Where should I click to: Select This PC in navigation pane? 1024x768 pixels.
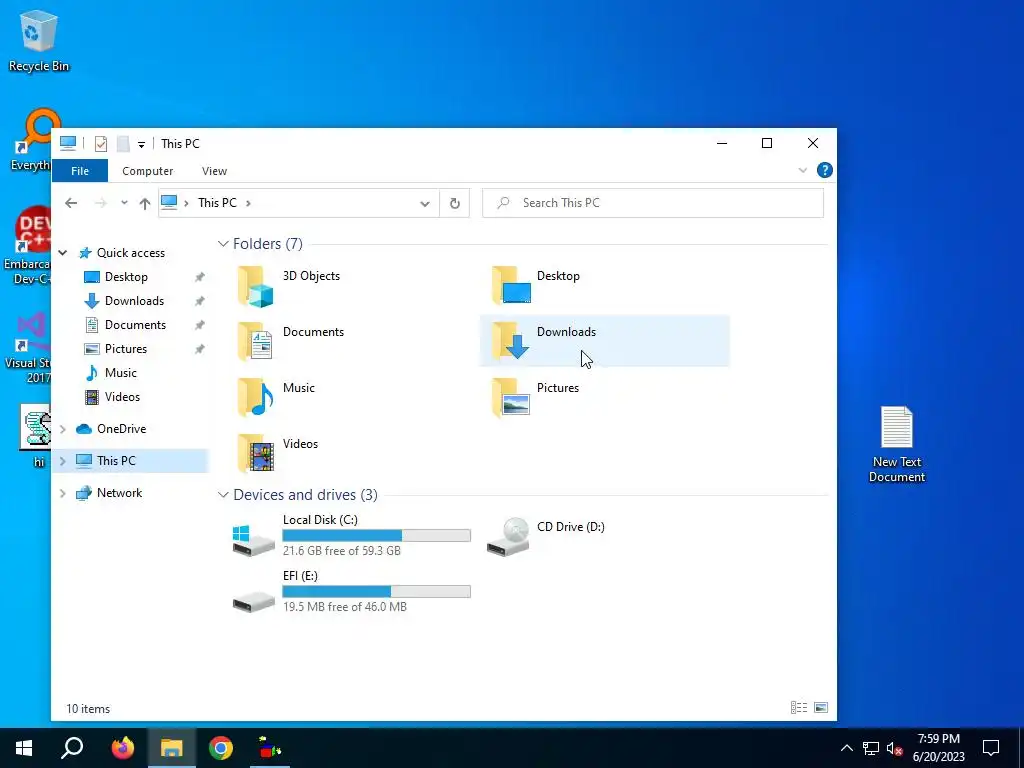click(x=130, y=461)
